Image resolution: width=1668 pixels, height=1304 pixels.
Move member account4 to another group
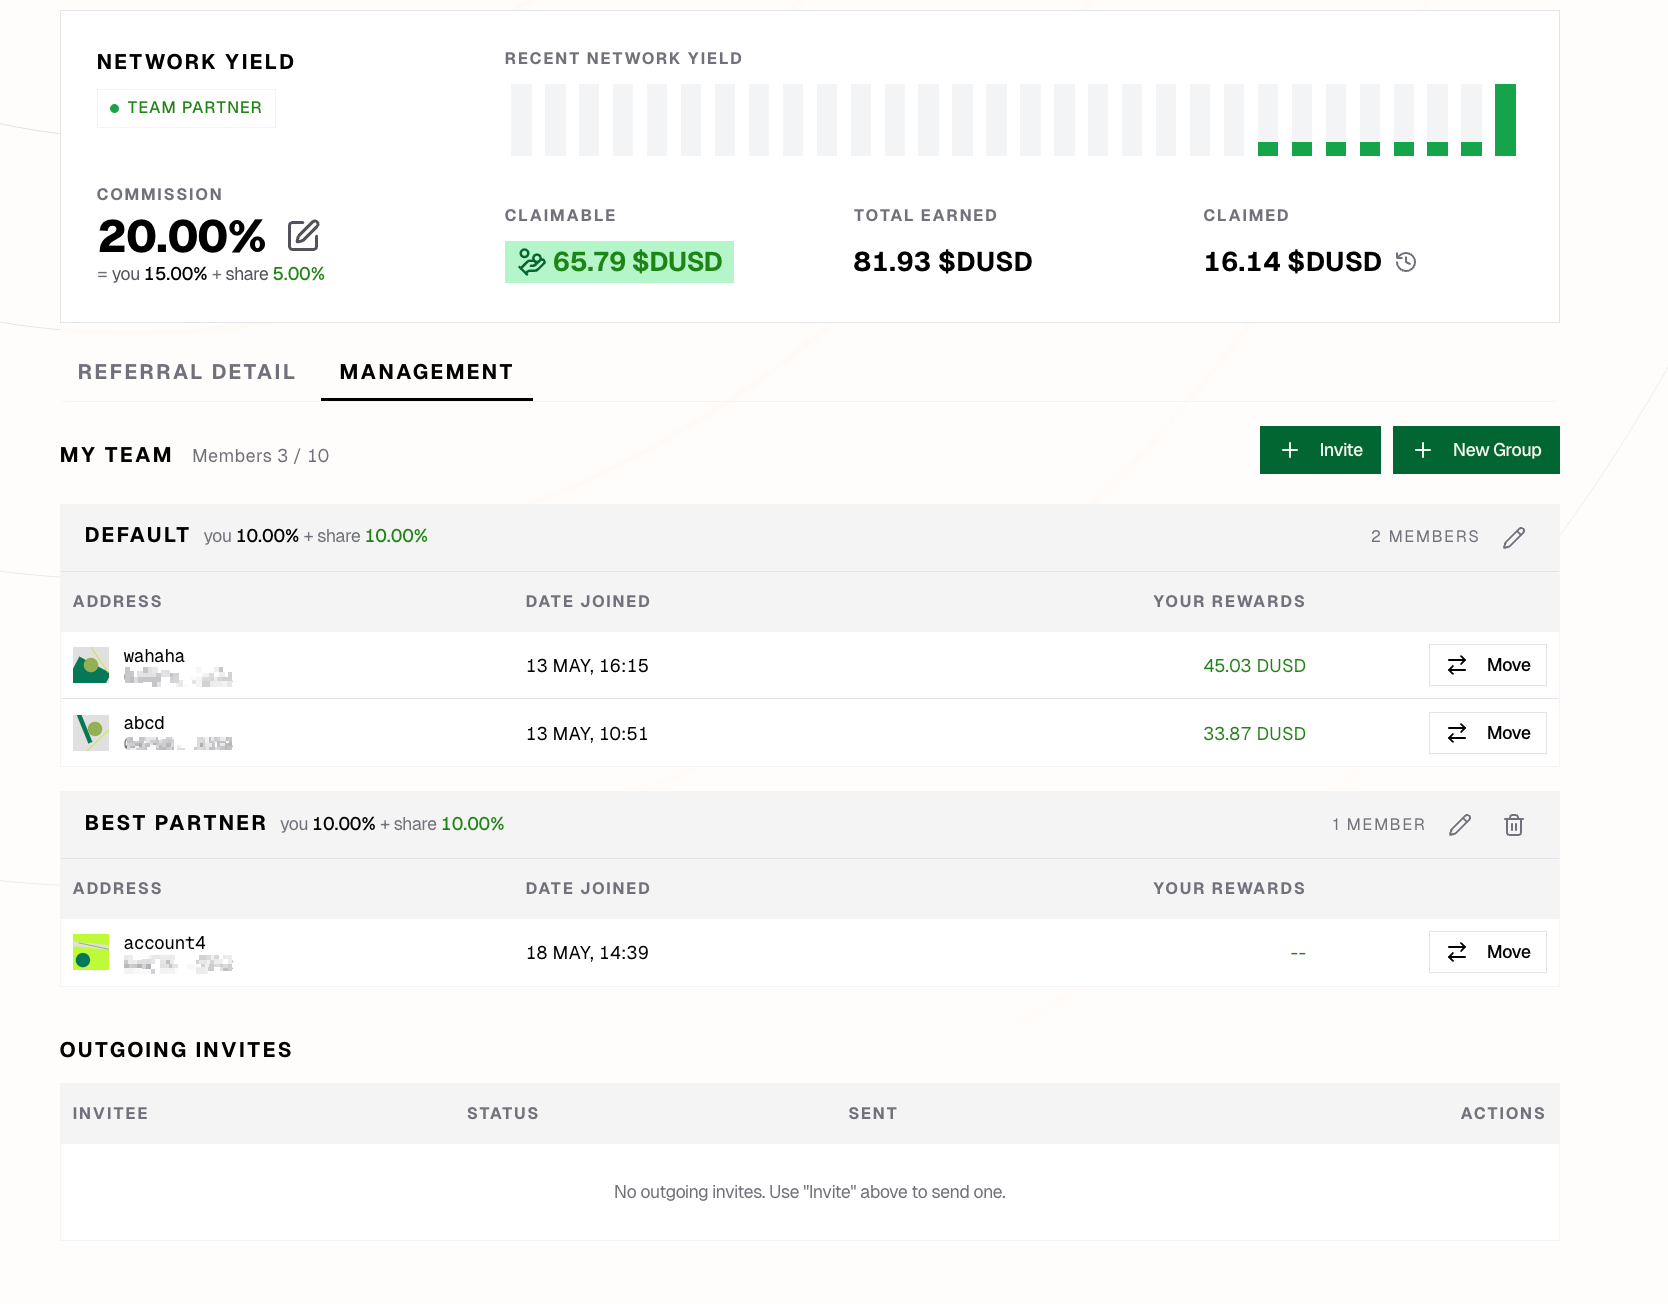(x=1488, y=952)
